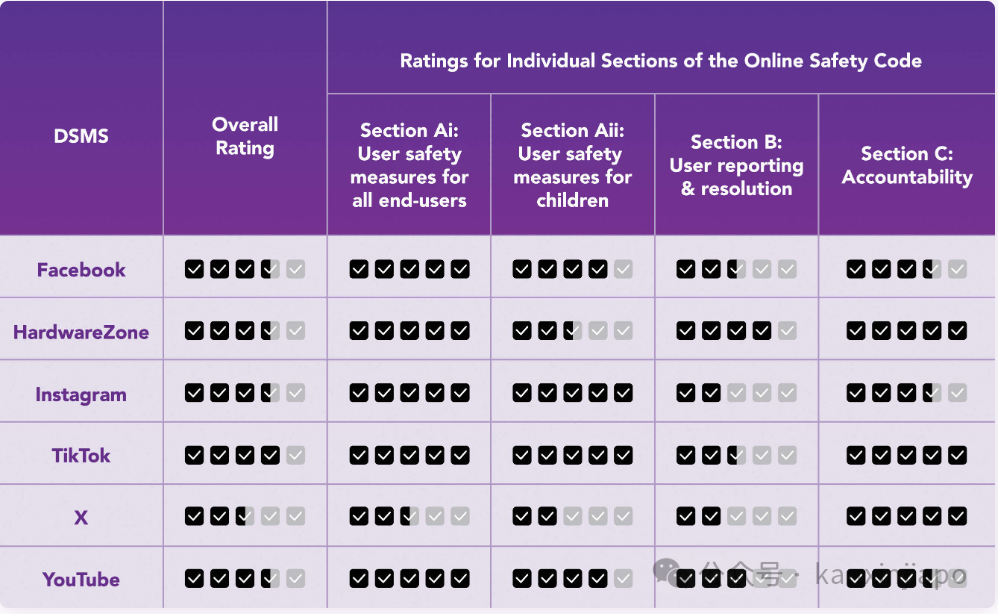
Task: Click the grey last checkbox in HardwareZone's Section B
Action: tap(787, 330)
